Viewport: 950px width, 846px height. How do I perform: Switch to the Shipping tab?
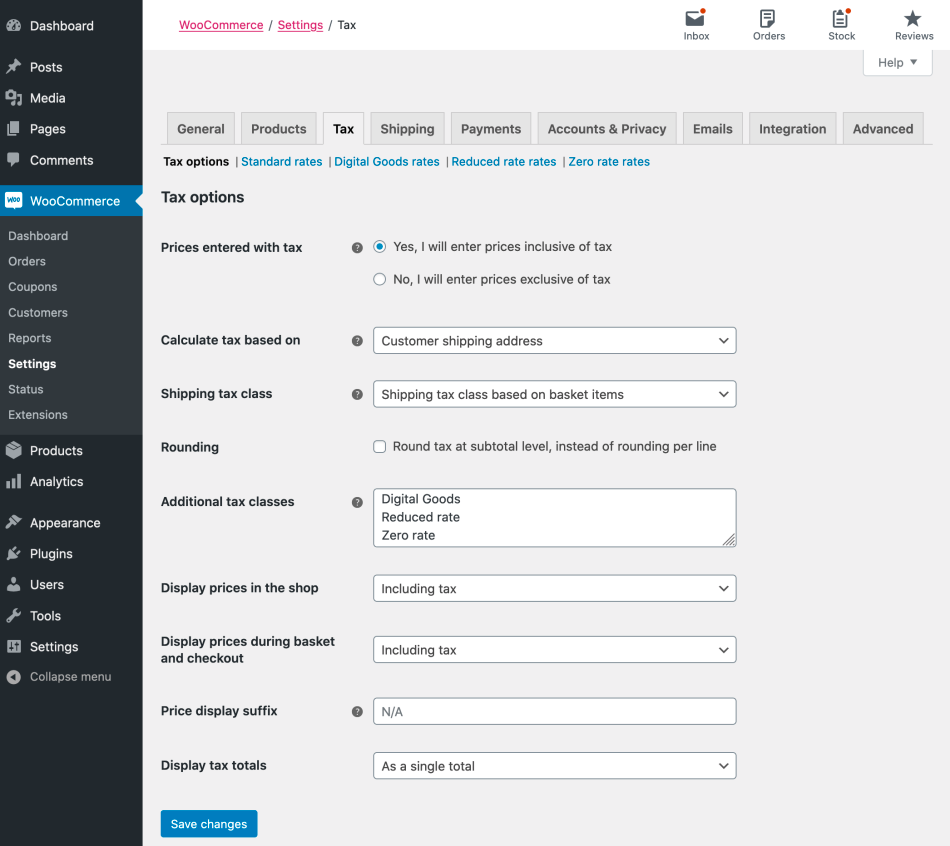tap(407, 128)
